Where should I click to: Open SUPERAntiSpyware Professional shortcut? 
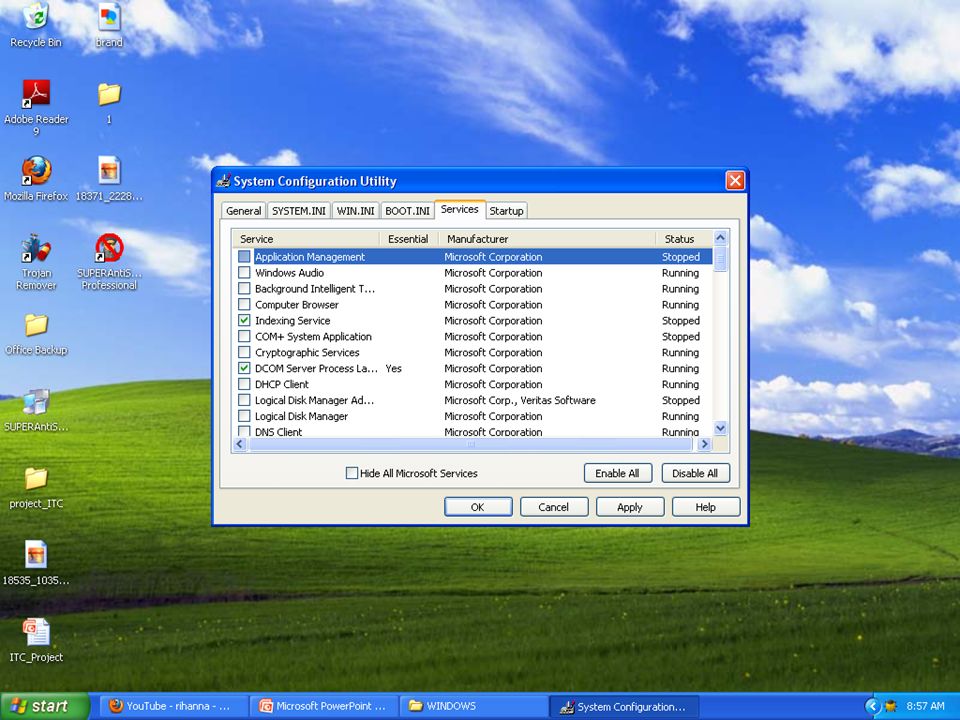[109, 261]
